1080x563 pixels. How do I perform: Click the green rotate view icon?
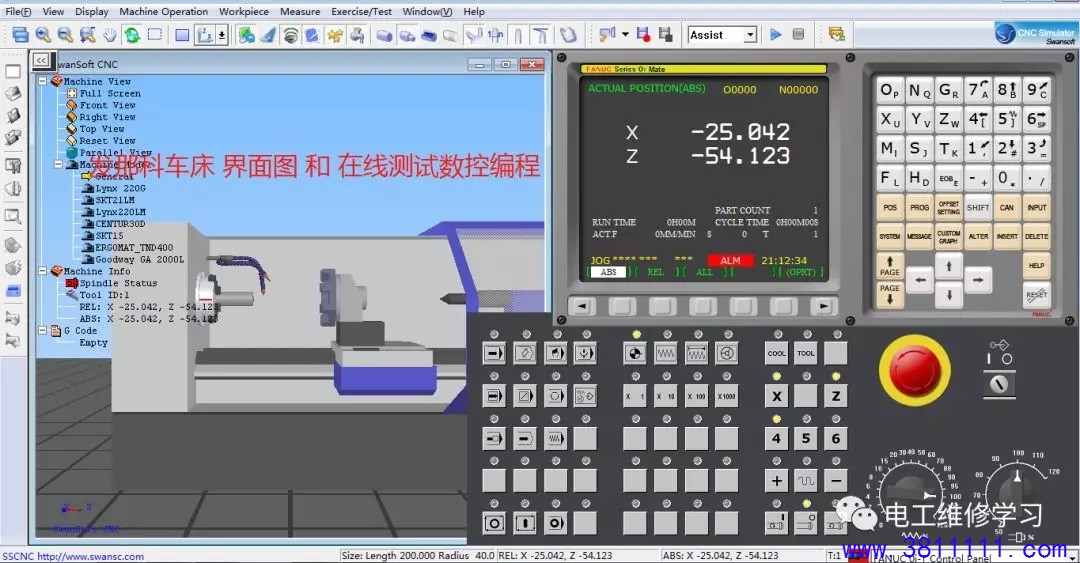click(x=132, y=34)
